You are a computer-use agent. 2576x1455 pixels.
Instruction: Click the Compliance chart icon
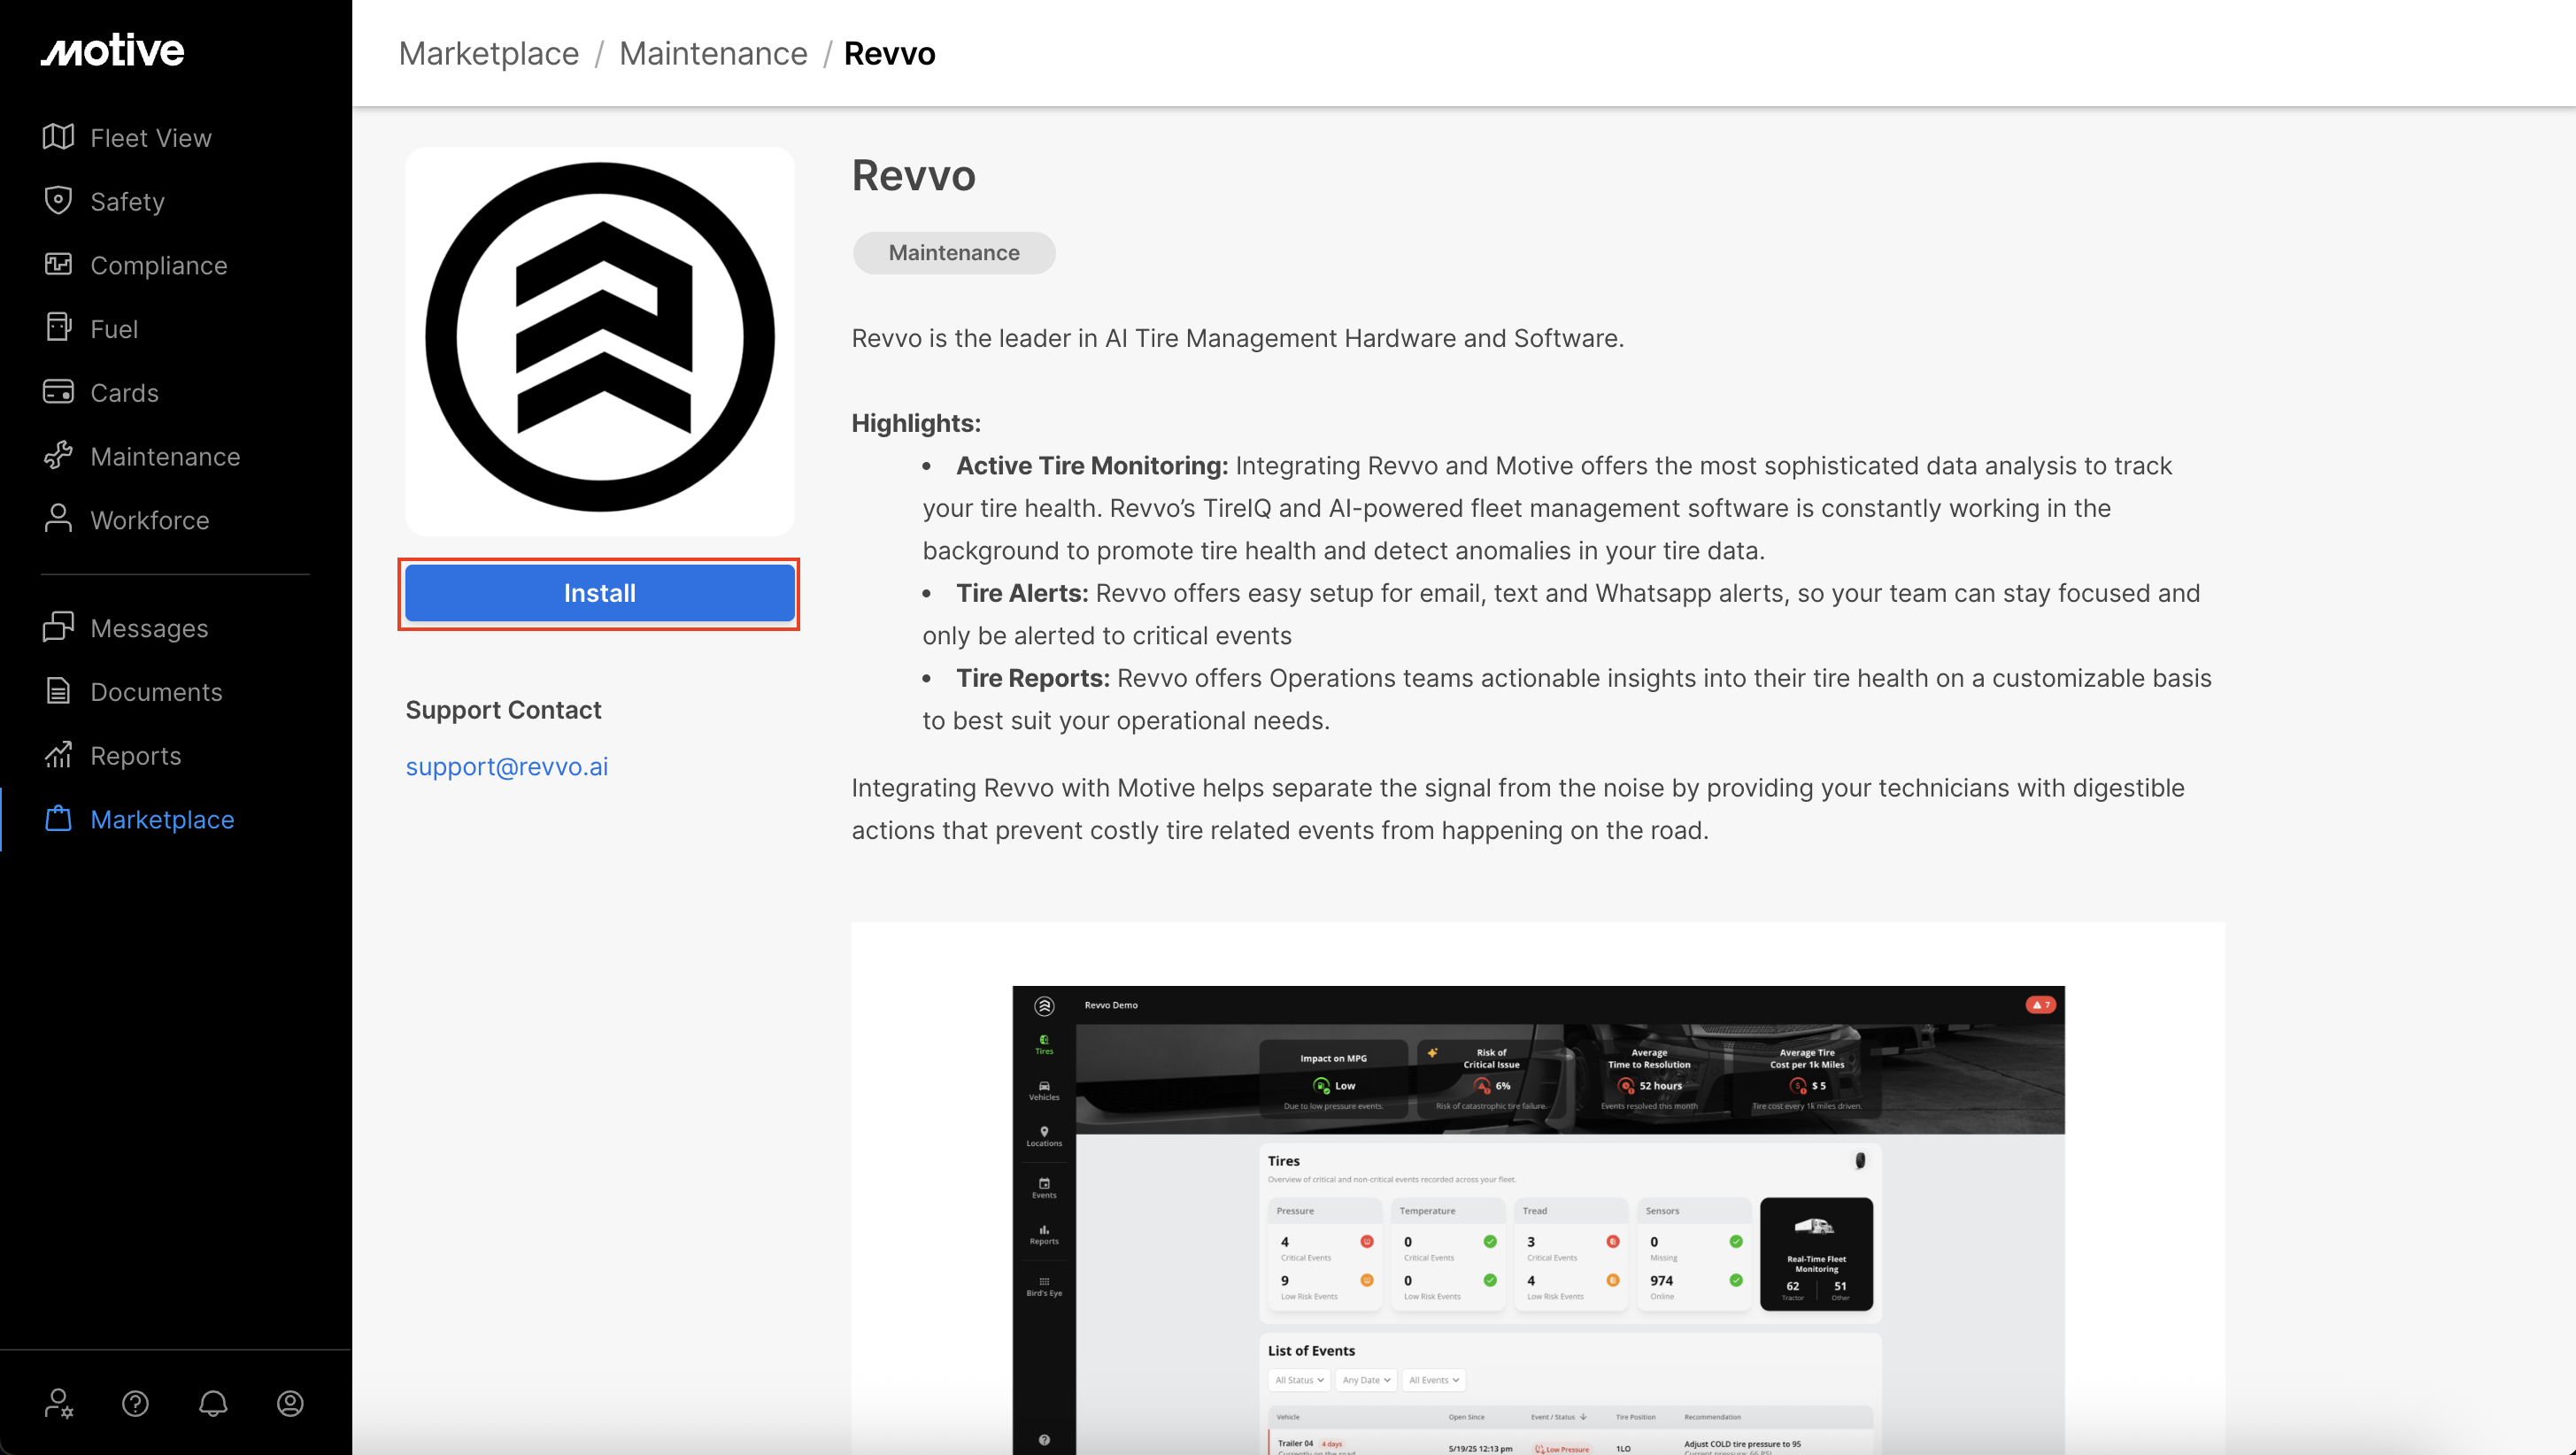pos(58,264)
